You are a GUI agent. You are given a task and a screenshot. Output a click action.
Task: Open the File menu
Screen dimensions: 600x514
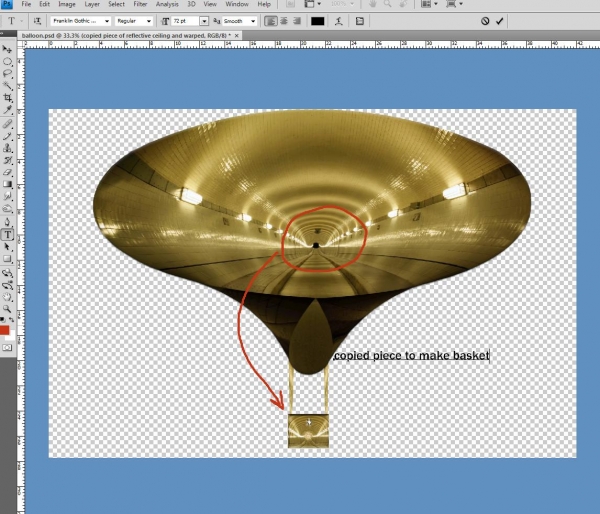(26, 4)
